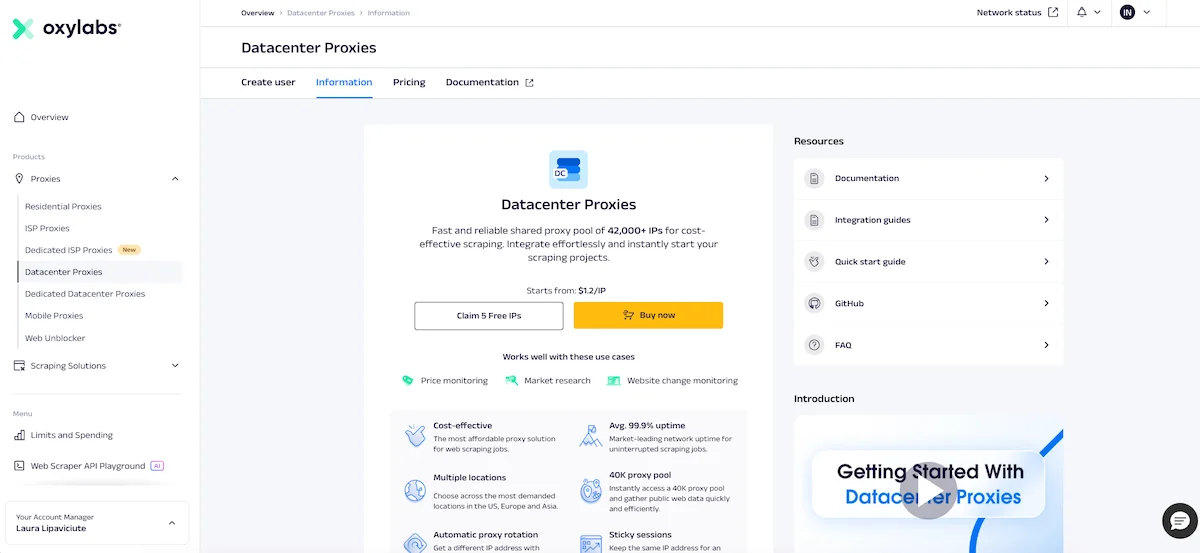Viewport: 1200px width, 553px height.
Task: Select the Information tab
Action: point(344,82)
